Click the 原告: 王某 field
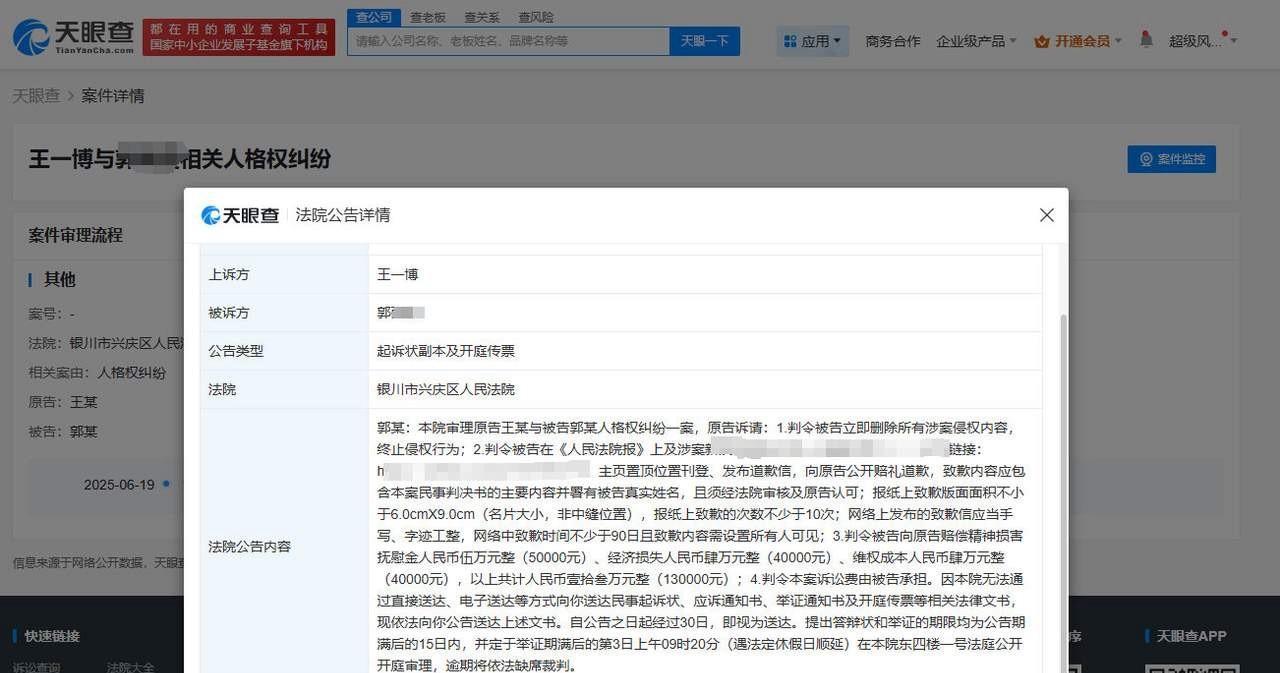This screenshot has width=1280, height=673. coord(63,402)
